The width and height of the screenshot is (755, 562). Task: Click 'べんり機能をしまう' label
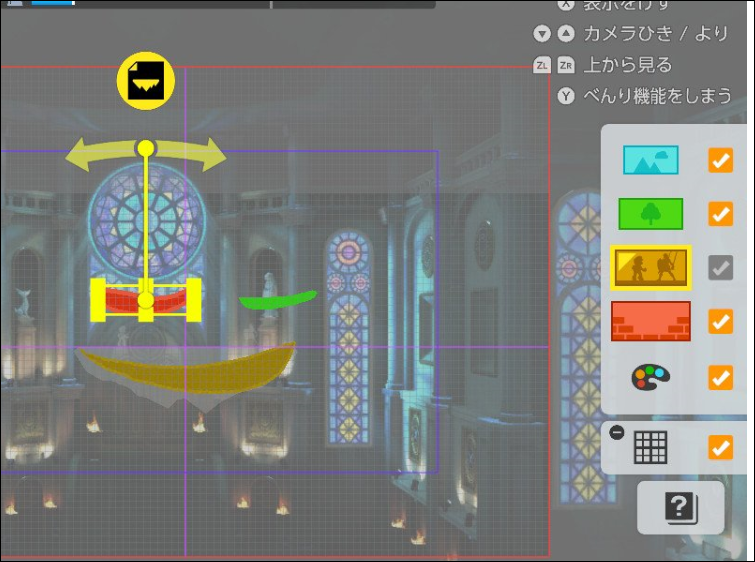(657, 96)
